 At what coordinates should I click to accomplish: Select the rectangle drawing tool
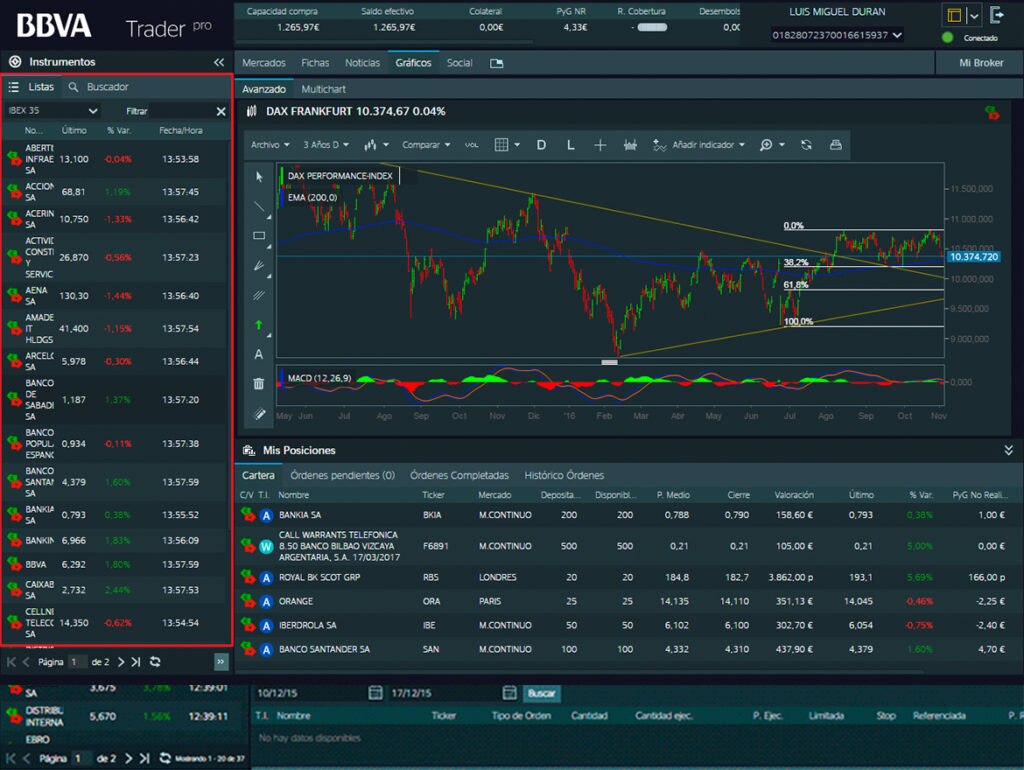pos(259,236)
